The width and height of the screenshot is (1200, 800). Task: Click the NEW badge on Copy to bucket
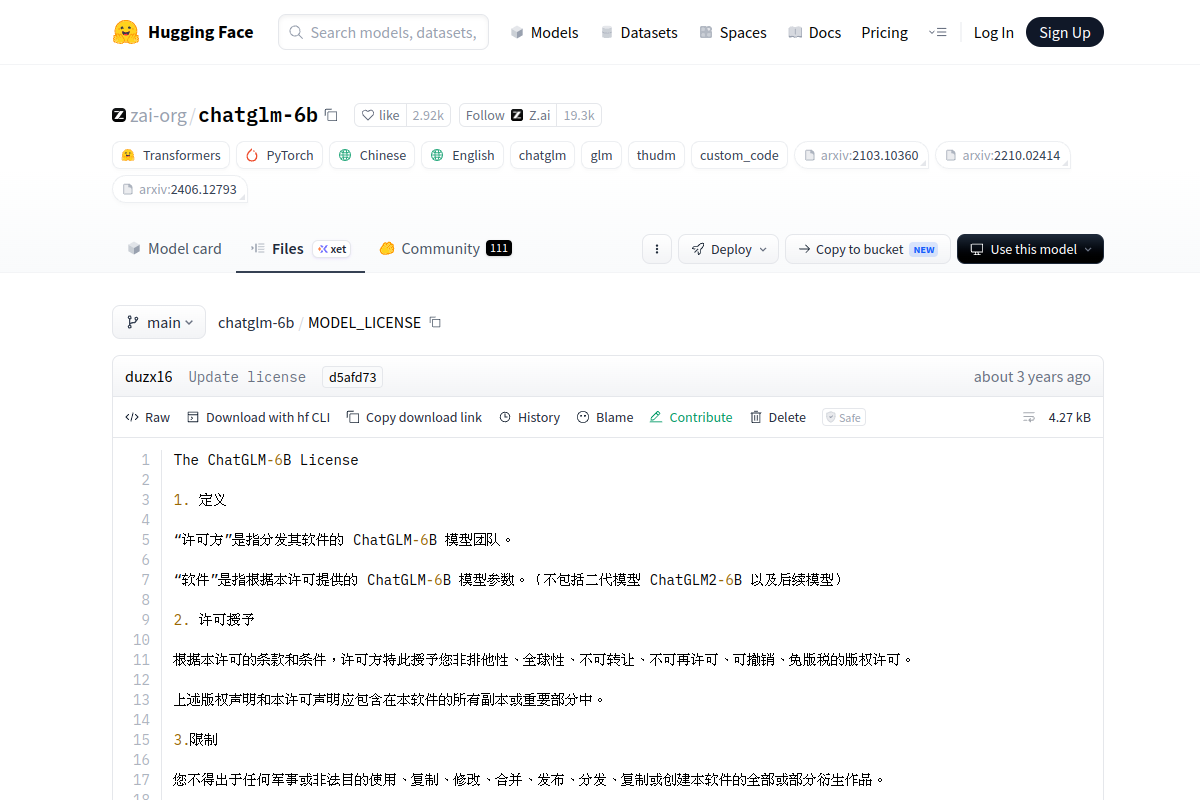pyautogui.click(x=924, y=250)
